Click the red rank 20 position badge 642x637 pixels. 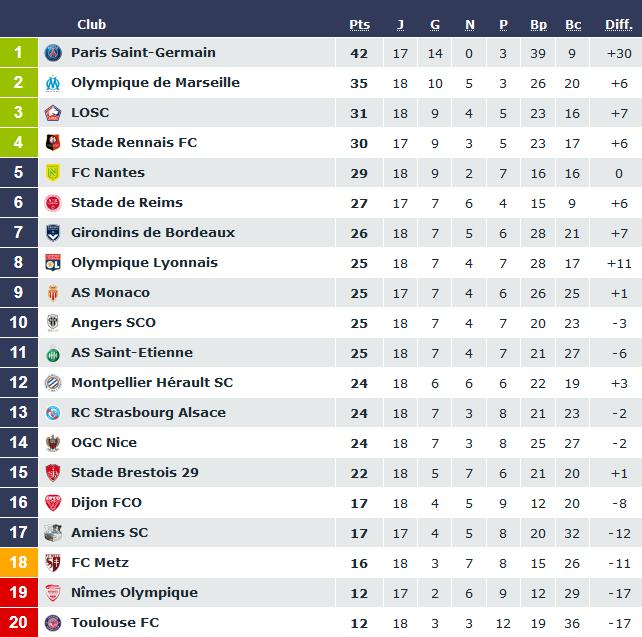[18, 623]
